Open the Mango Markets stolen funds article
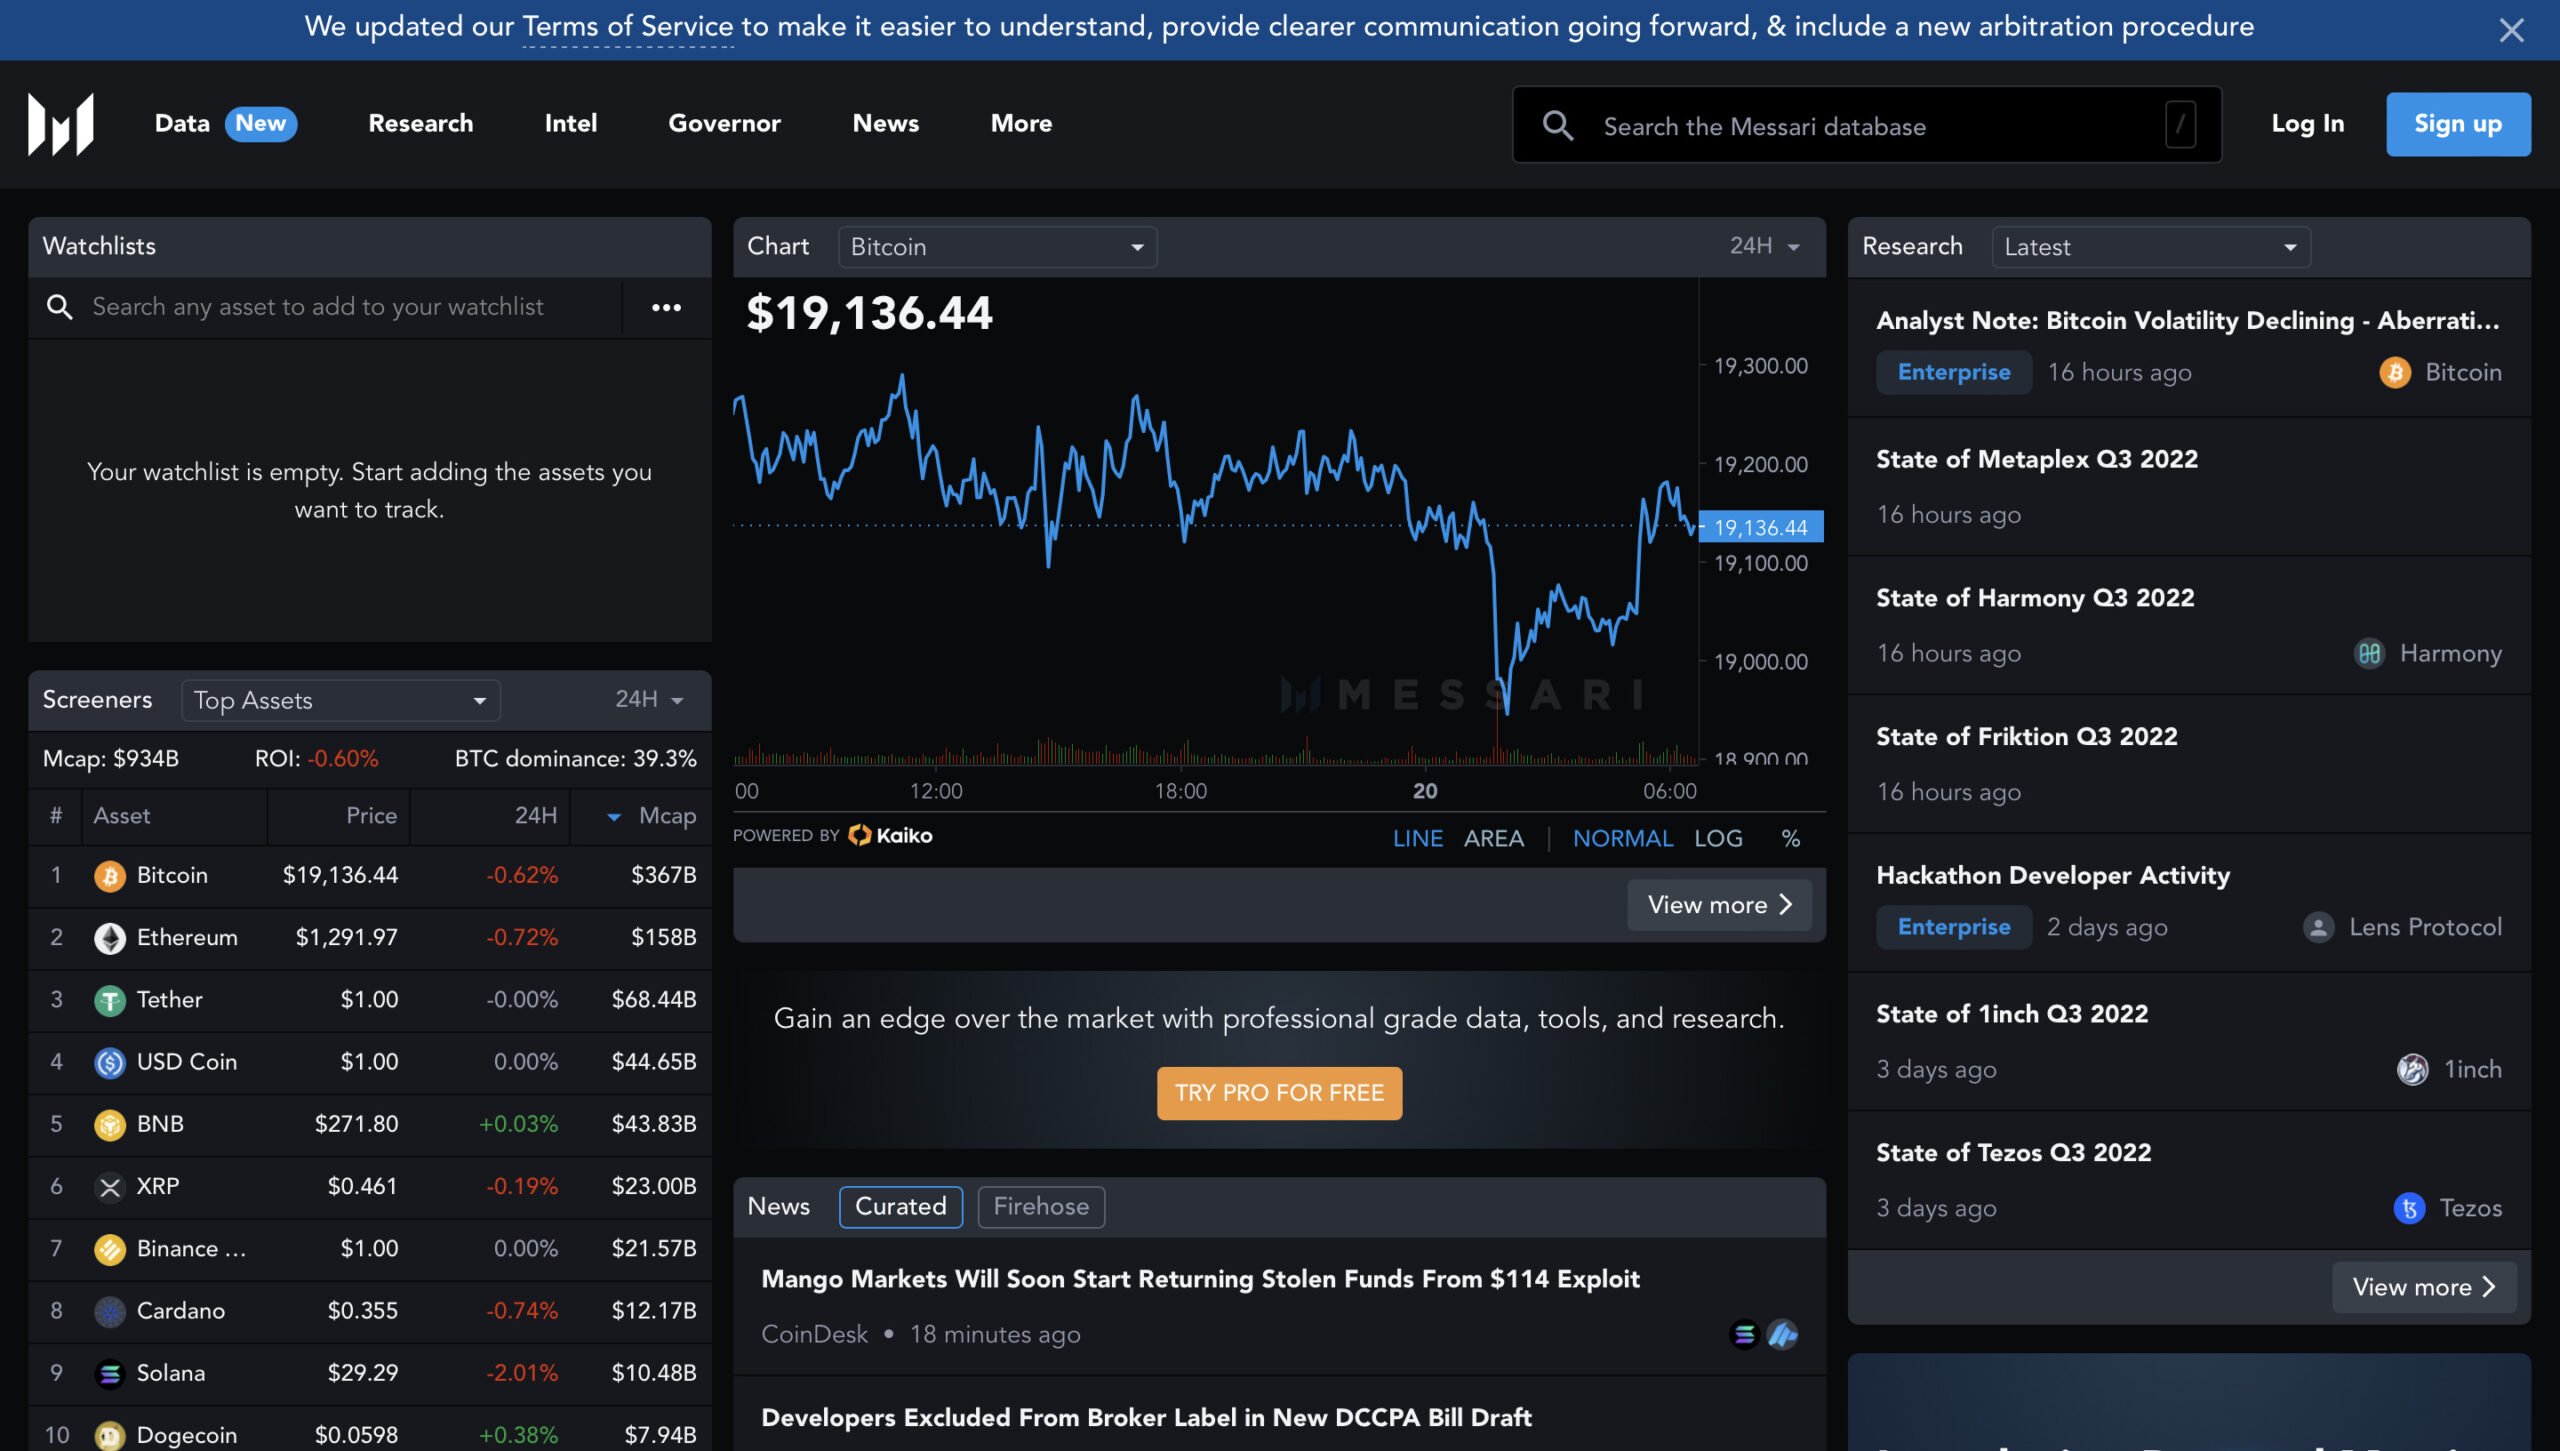 [x=1200, y=1279]
